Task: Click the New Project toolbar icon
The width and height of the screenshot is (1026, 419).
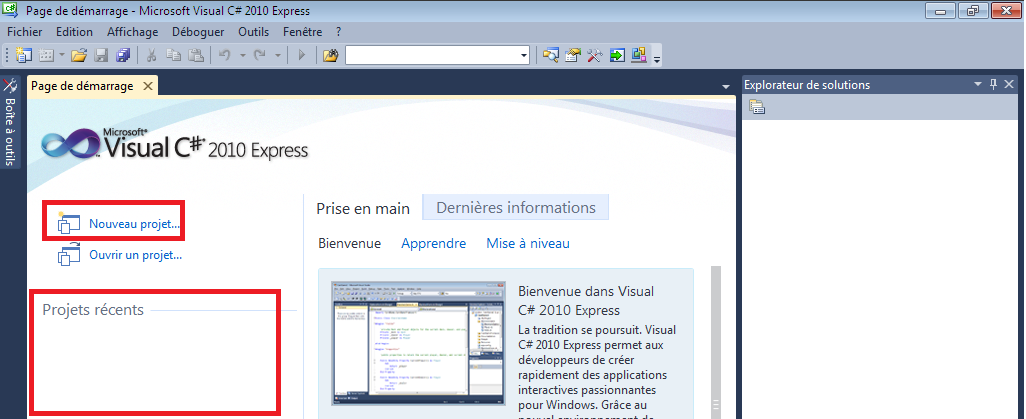Action: tap(24, 56)
